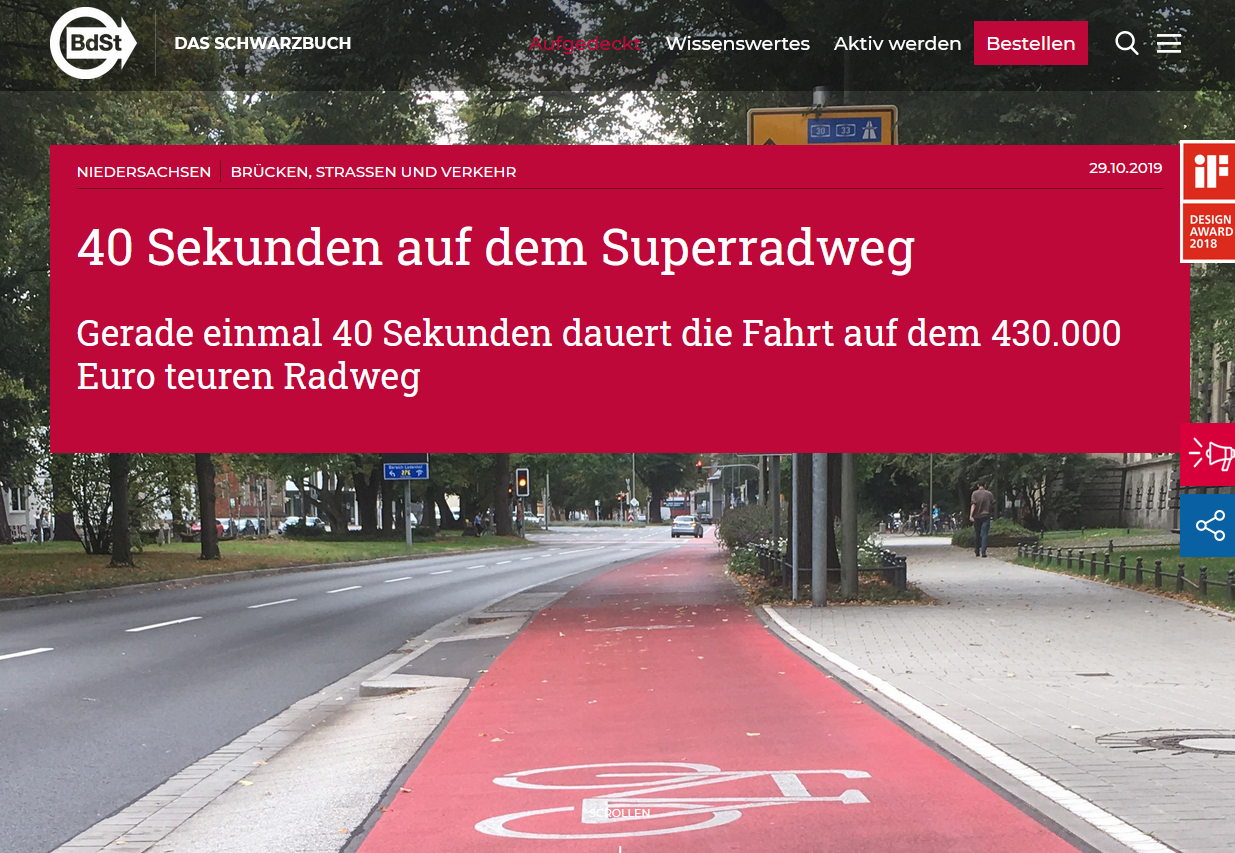Filter by the Niedersachsen tag
The height and width of the screenshot is (853, 1235).
[x=144, y=172]
